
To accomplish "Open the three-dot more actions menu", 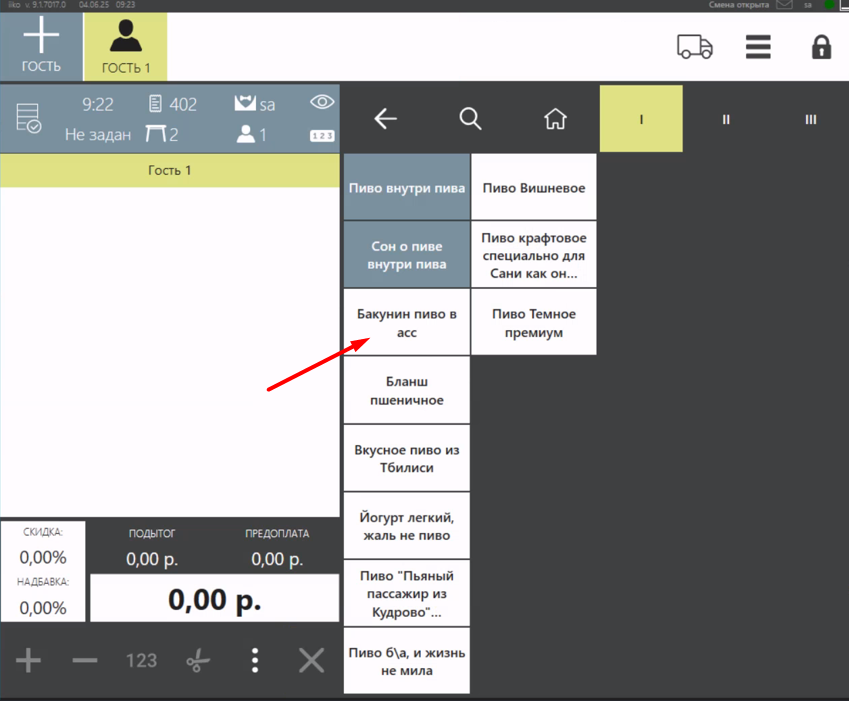I will coord(255,660).
